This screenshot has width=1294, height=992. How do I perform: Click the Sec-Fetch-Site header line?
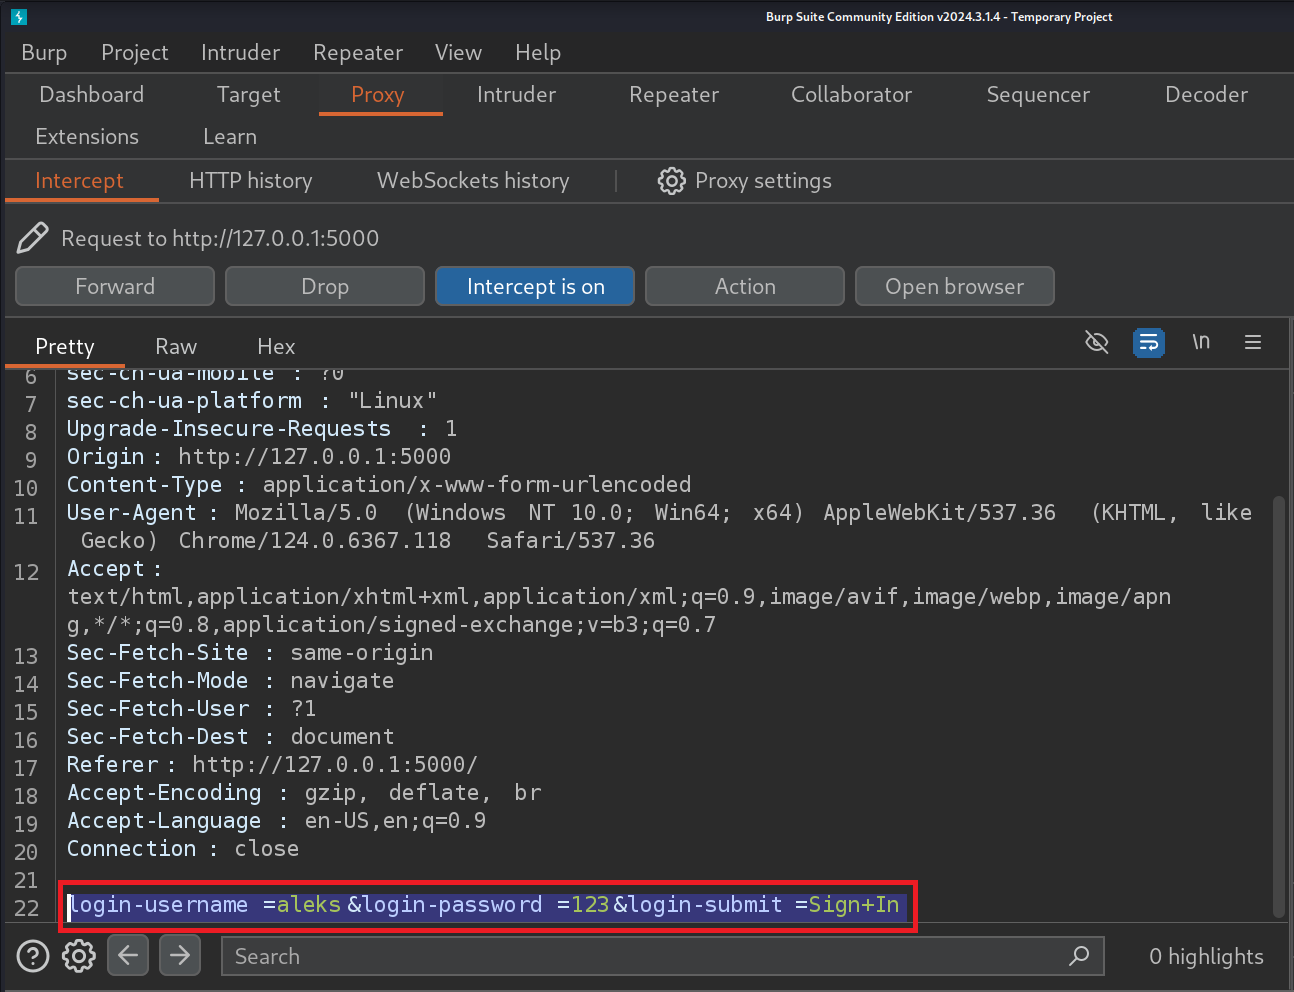pyautogui.click(x=250, y=652)
